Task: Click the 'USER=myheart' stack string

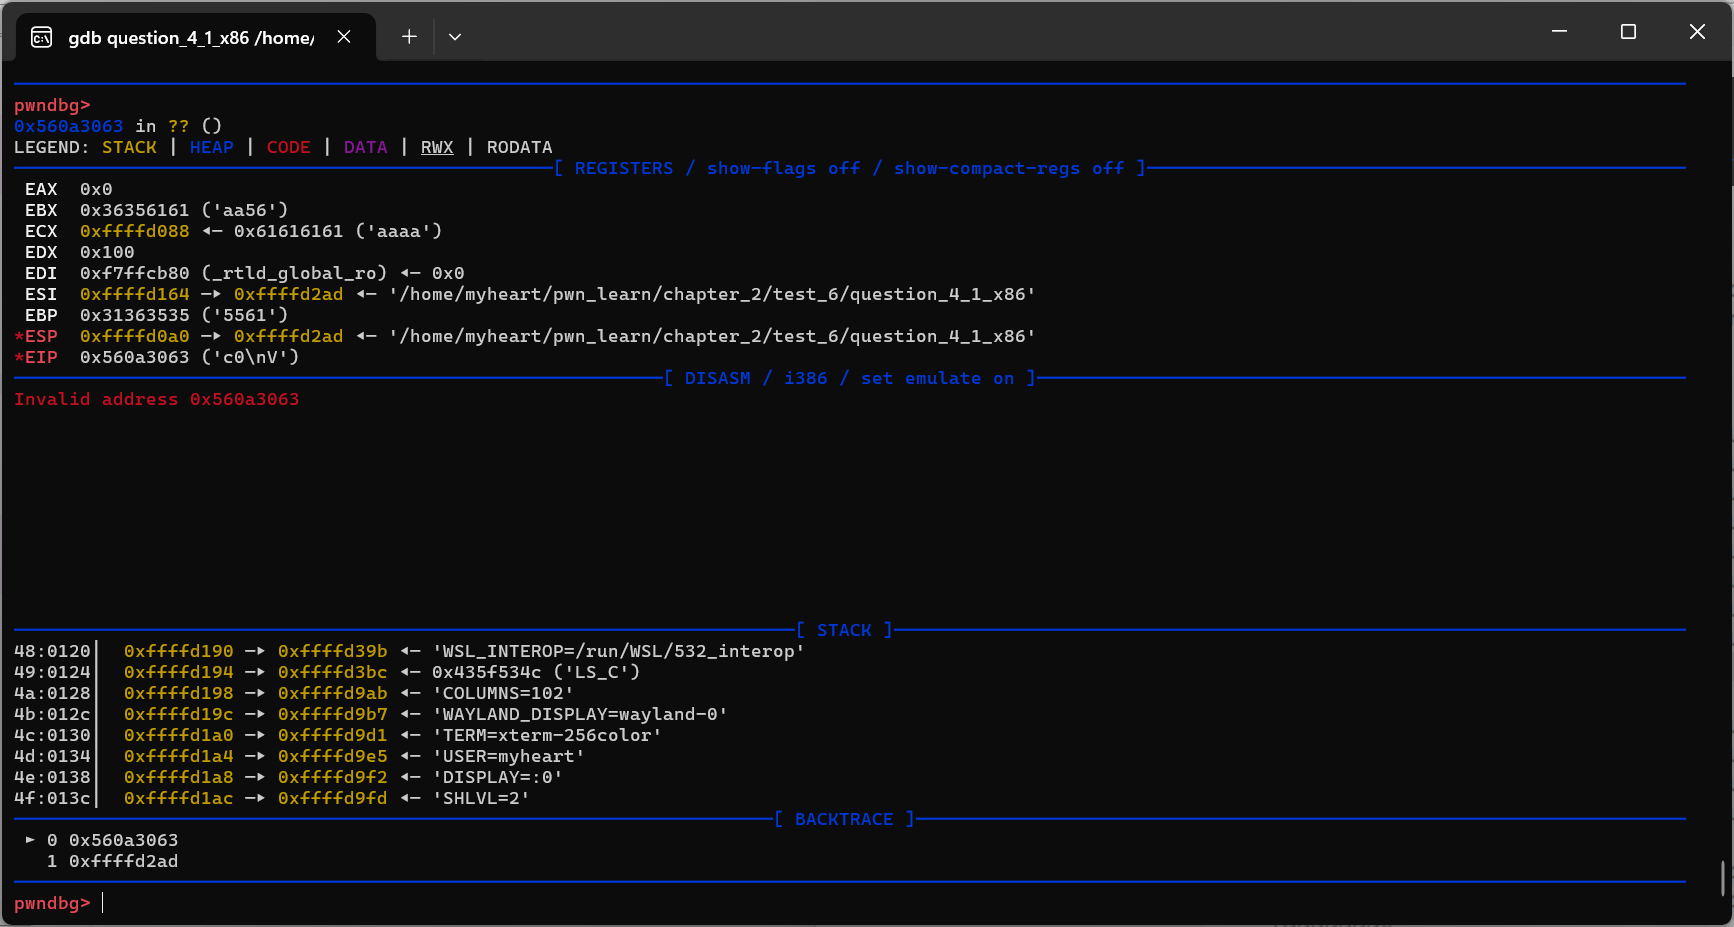Action: (509, 756)
